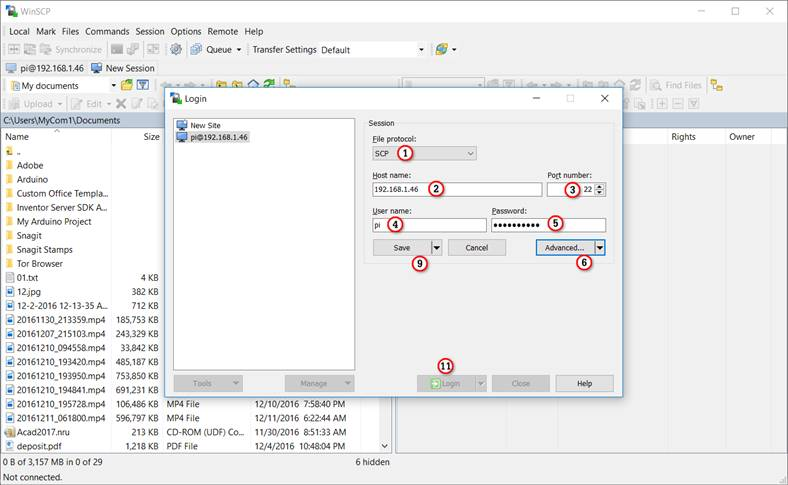Click the open directory folder icon beside My documents
The height and width of the screenshot is (485, 788).
coord(127,85)
